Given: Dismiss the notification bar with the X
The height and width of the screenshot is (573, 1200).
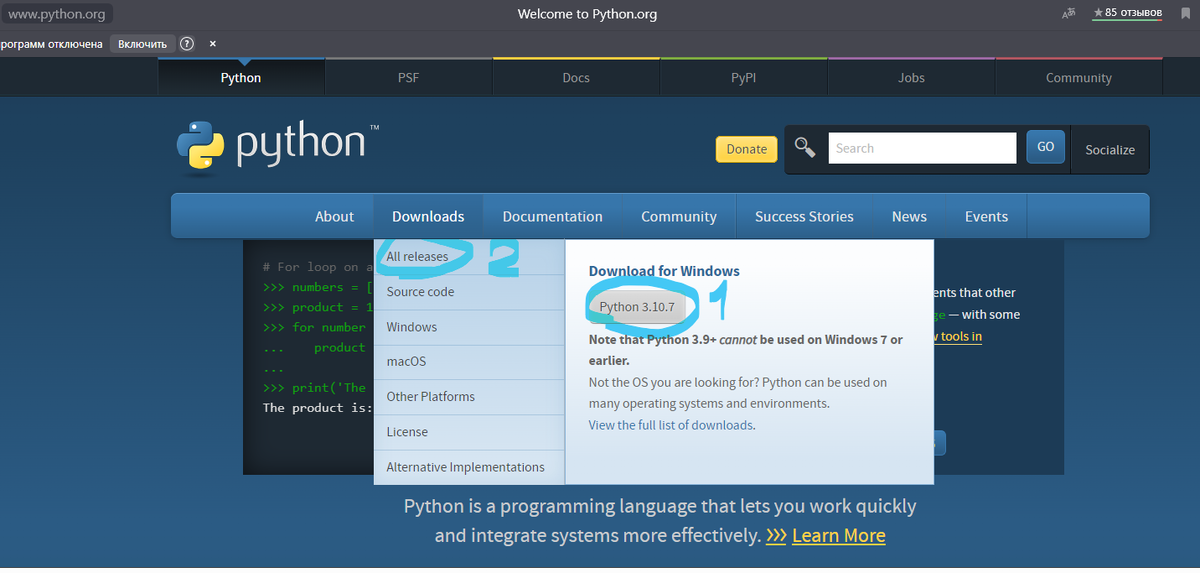Looking at the screenshot, I should tap(212, 44).
